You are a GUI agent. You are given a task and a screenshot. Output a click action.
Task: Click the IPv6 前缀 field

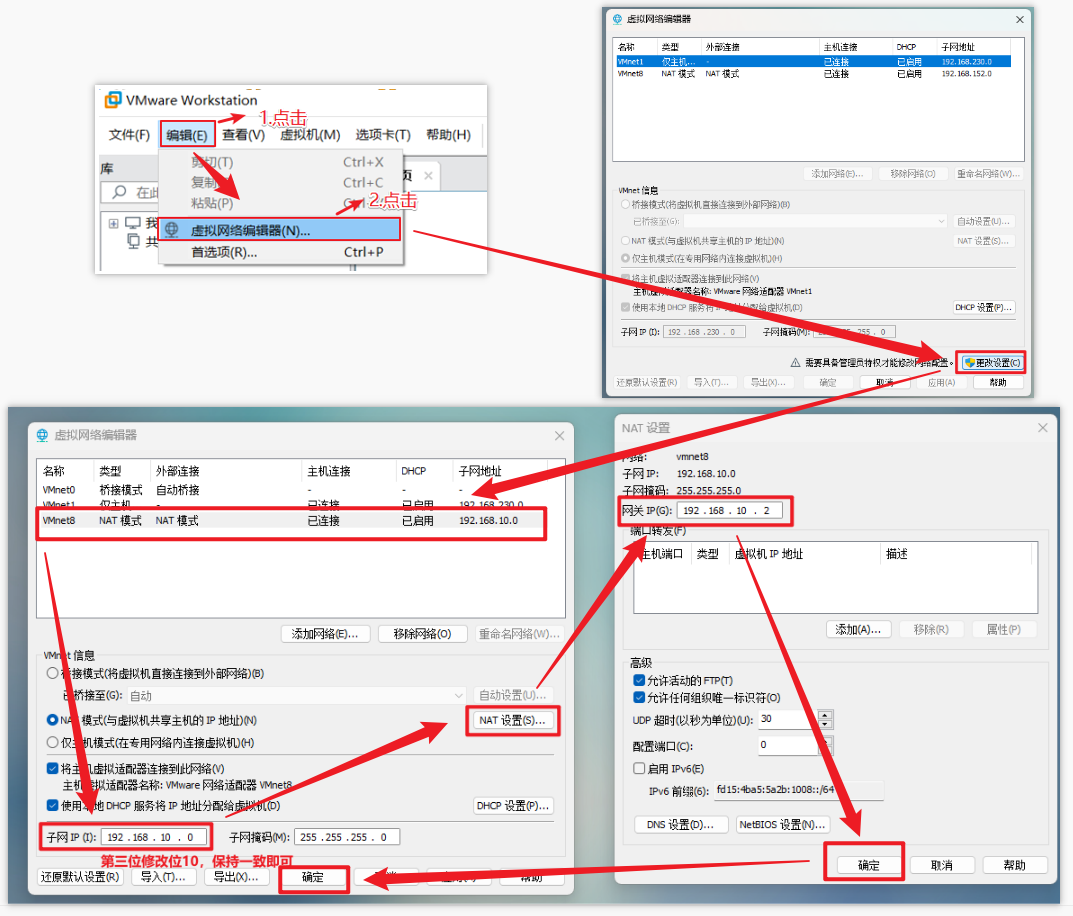coord(799,790)
